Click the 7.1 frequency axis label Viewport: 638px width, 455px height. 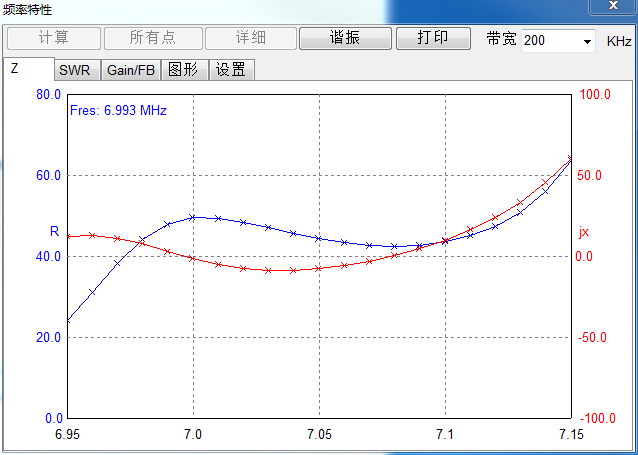445,434
